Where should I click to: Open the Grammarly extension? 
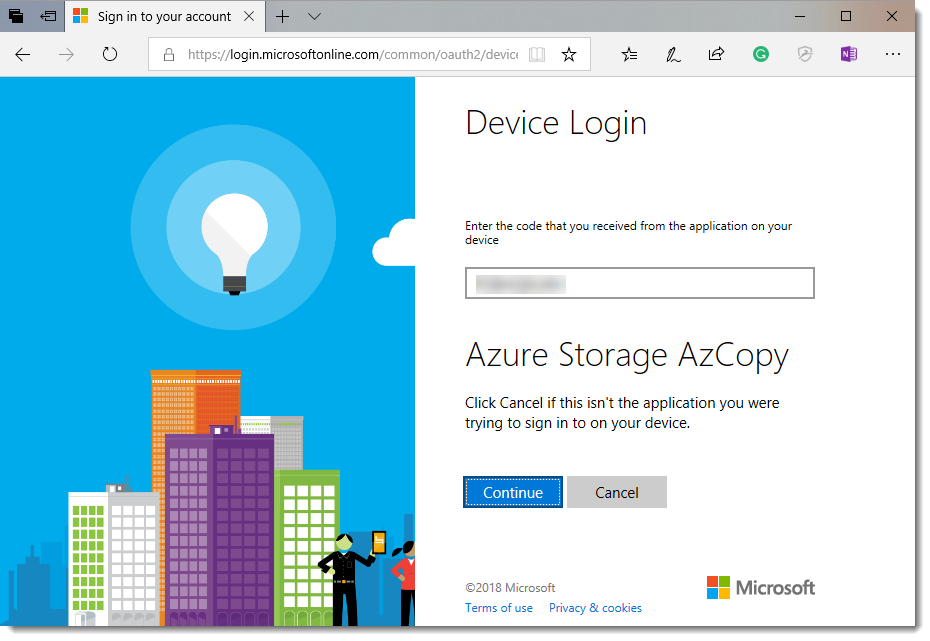tap(761, 55)
